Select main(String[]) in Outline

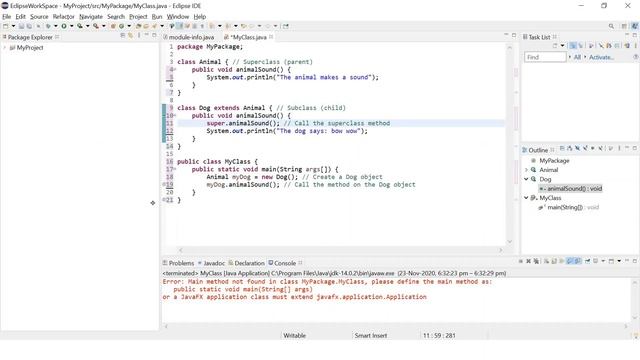click(569, 207)
